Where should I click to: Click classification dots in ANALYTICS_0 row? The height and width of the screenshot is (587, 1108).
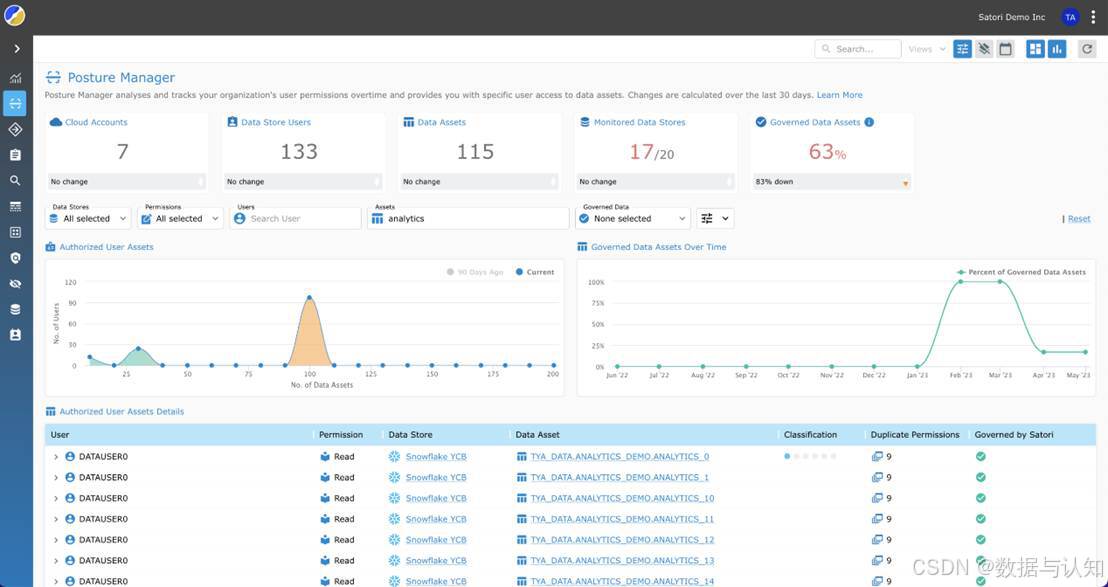tap(810, 456)
